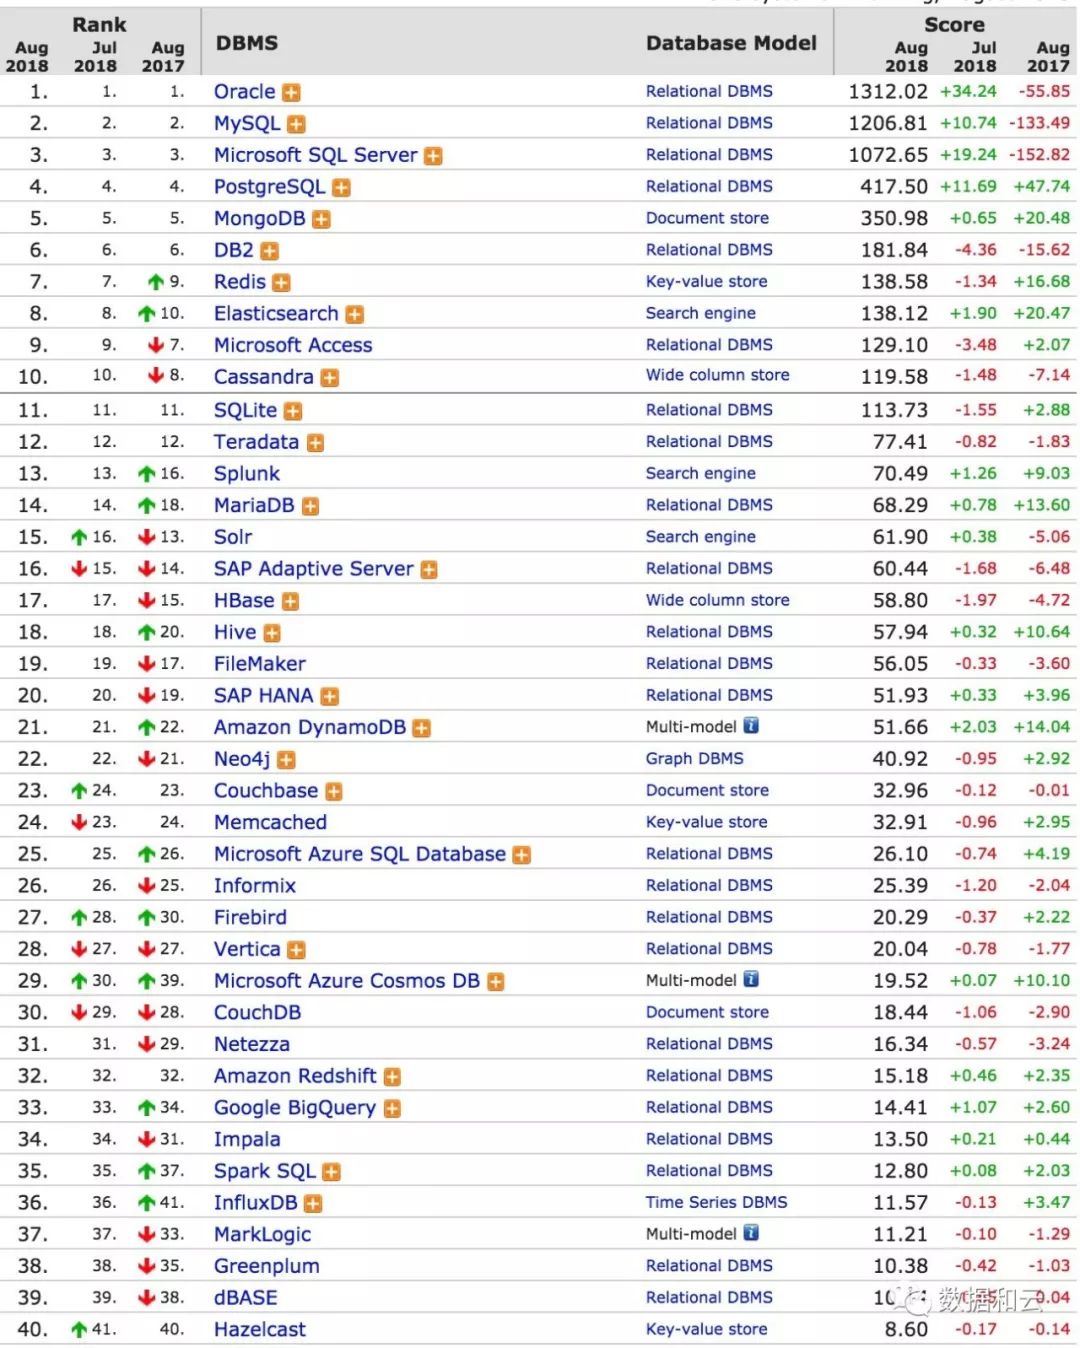Screen dimensions: 1080x1348
Task: Open the Search engine link in Elasticsearch row
Action: click(700, 313)
